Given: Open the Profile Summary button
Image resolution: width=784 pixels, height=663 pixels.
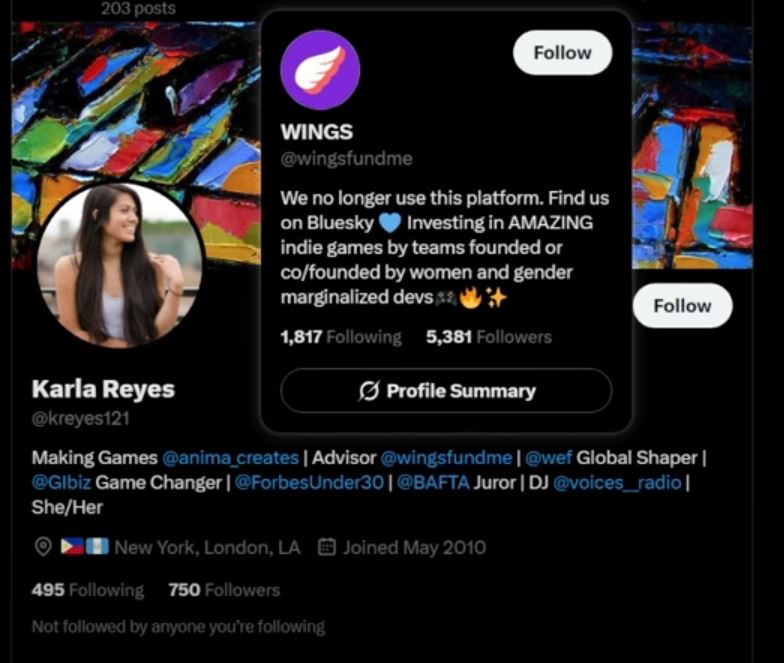Looking at the screenshot, I should [x=446, y=391].
